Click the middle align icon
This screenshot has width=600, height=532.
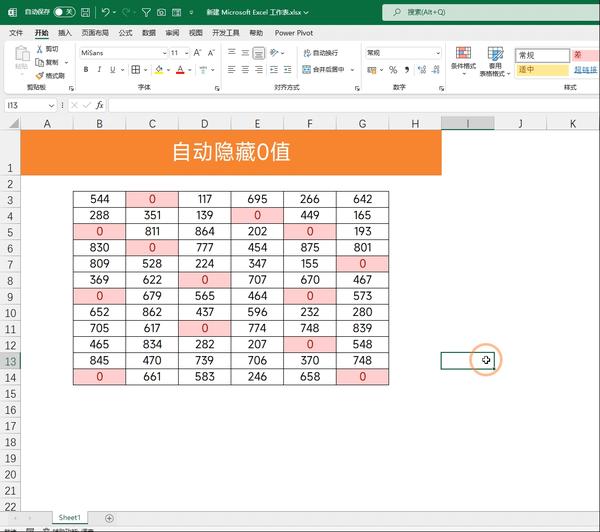245,52
